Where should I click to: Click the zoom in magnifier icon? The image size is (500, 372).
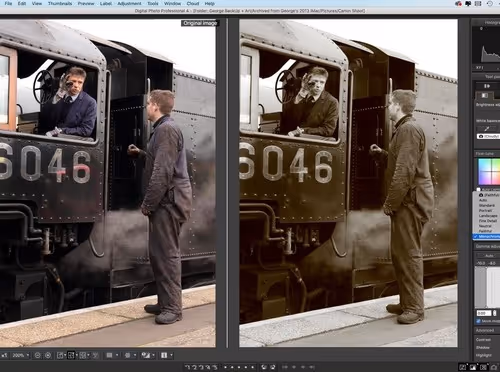[48, 355]
